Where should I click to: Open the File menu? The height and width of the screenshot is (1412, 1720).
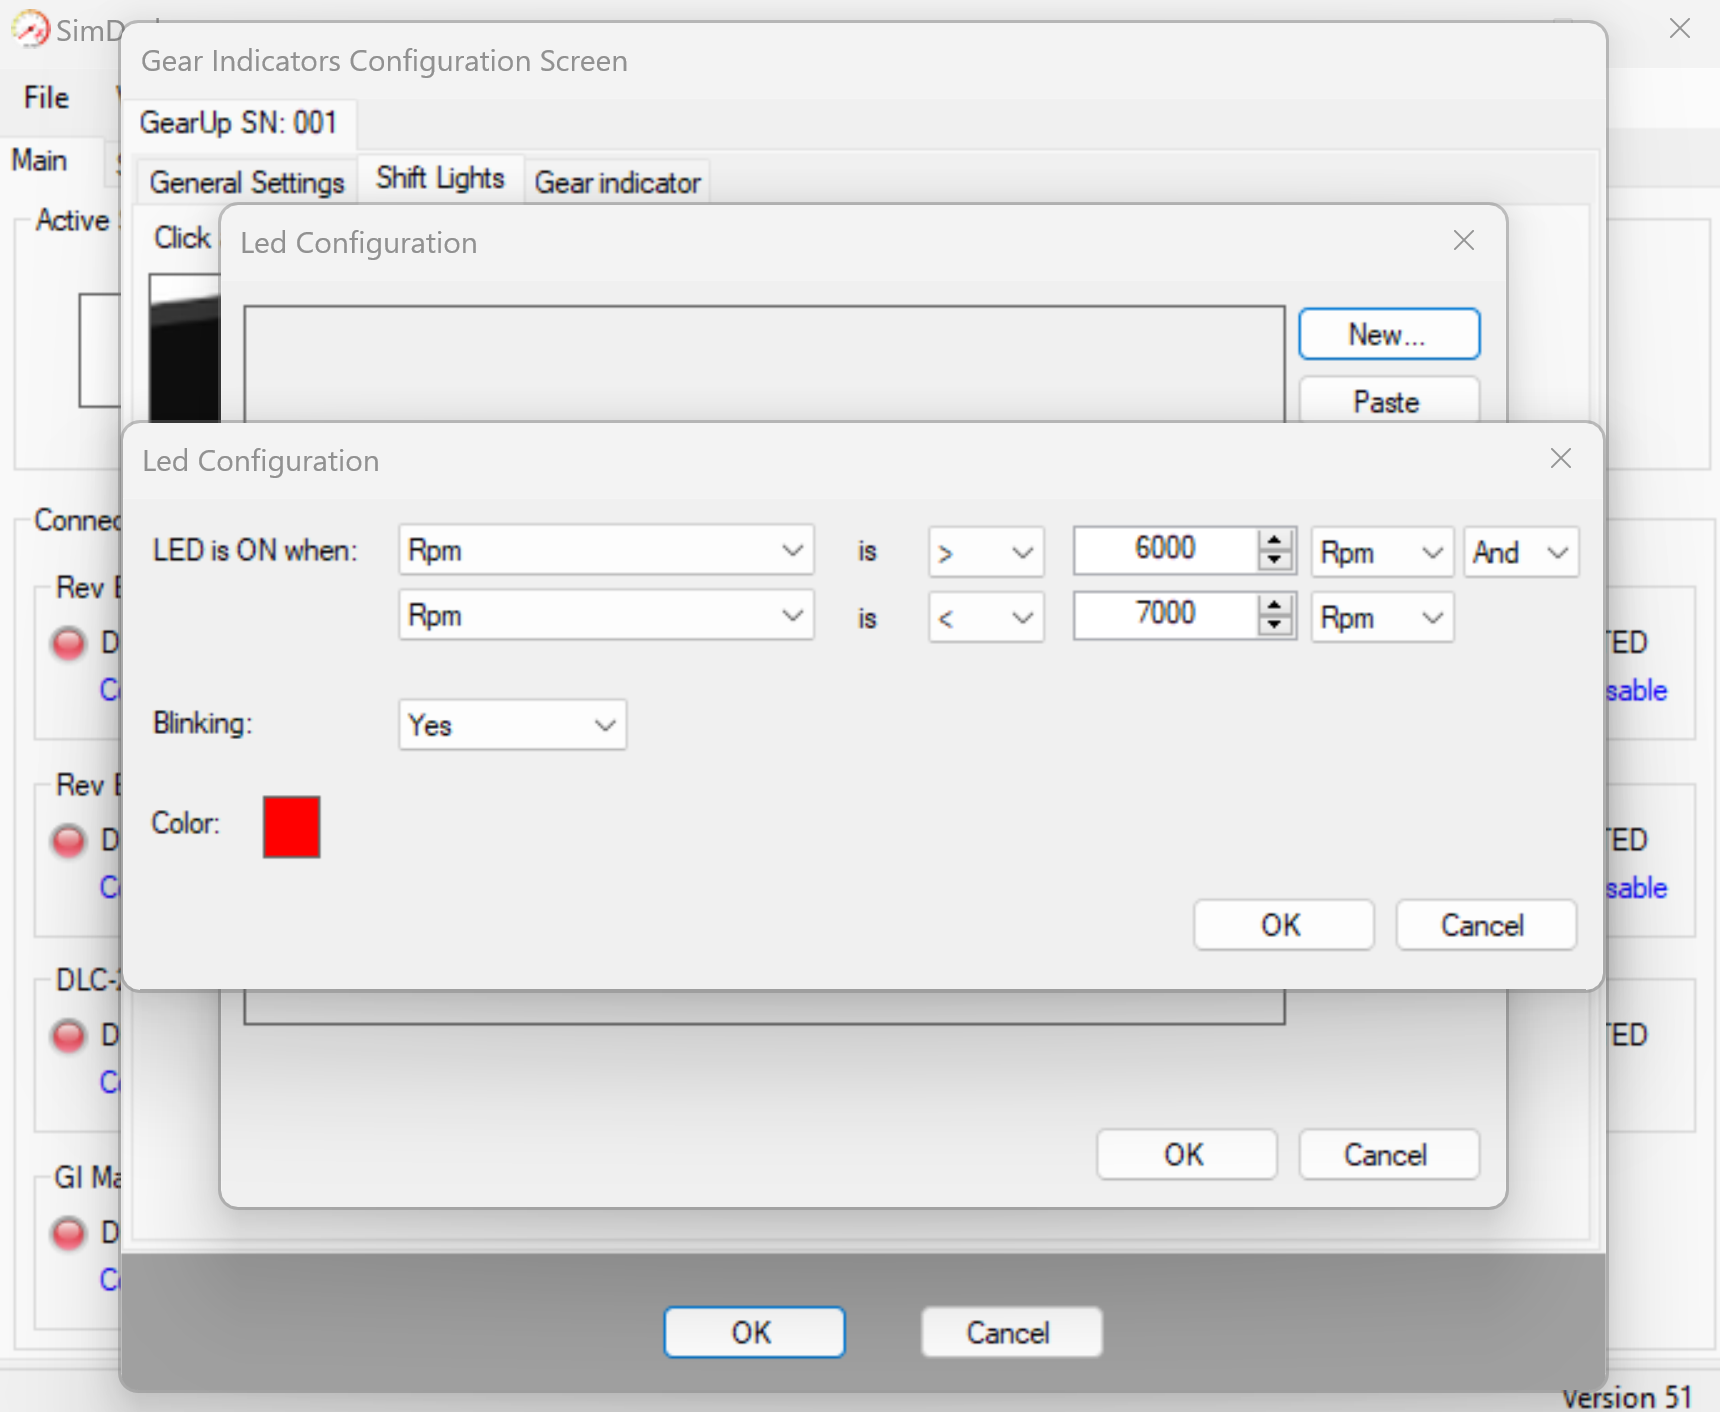coord(46,98)
